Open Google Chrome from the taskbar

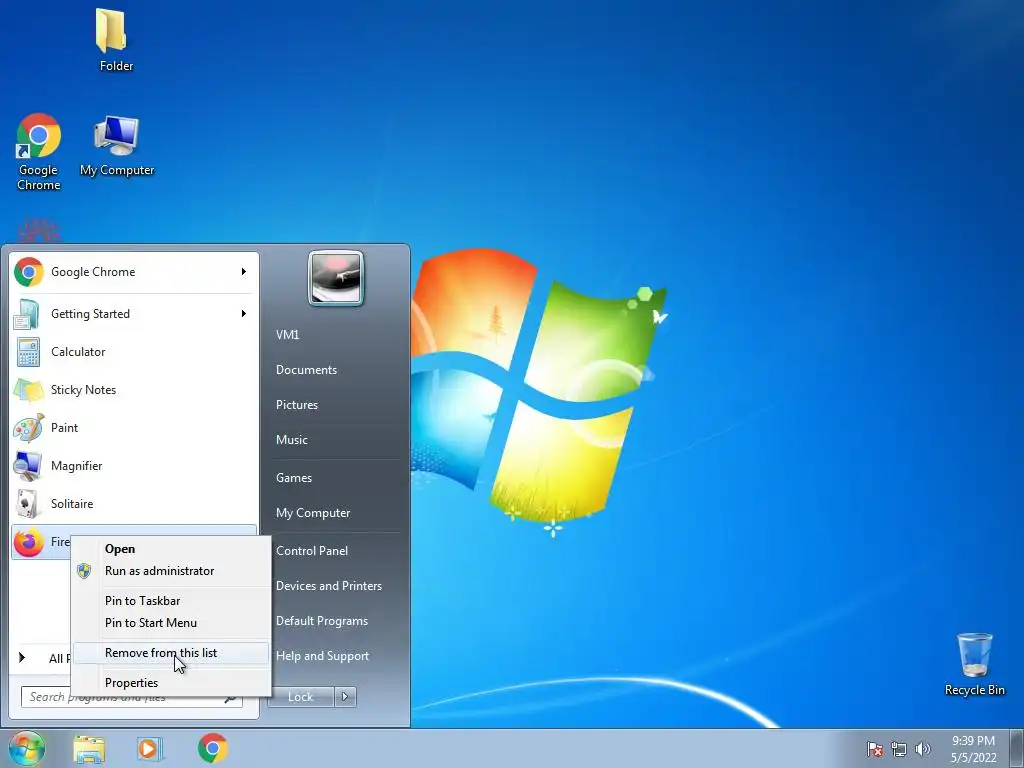coord(213,748)
